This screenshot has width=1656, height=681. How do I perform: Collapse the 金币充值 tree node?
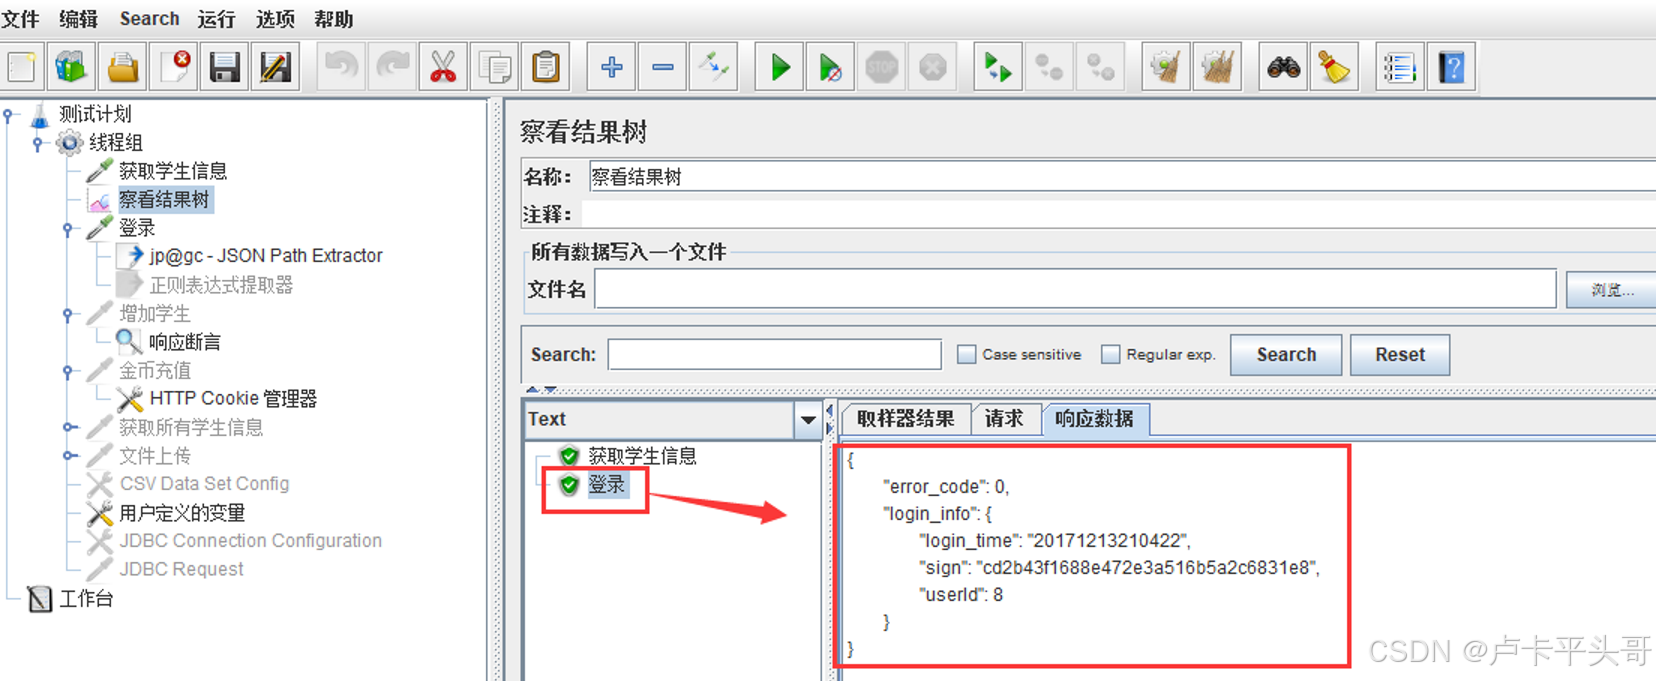68,371
